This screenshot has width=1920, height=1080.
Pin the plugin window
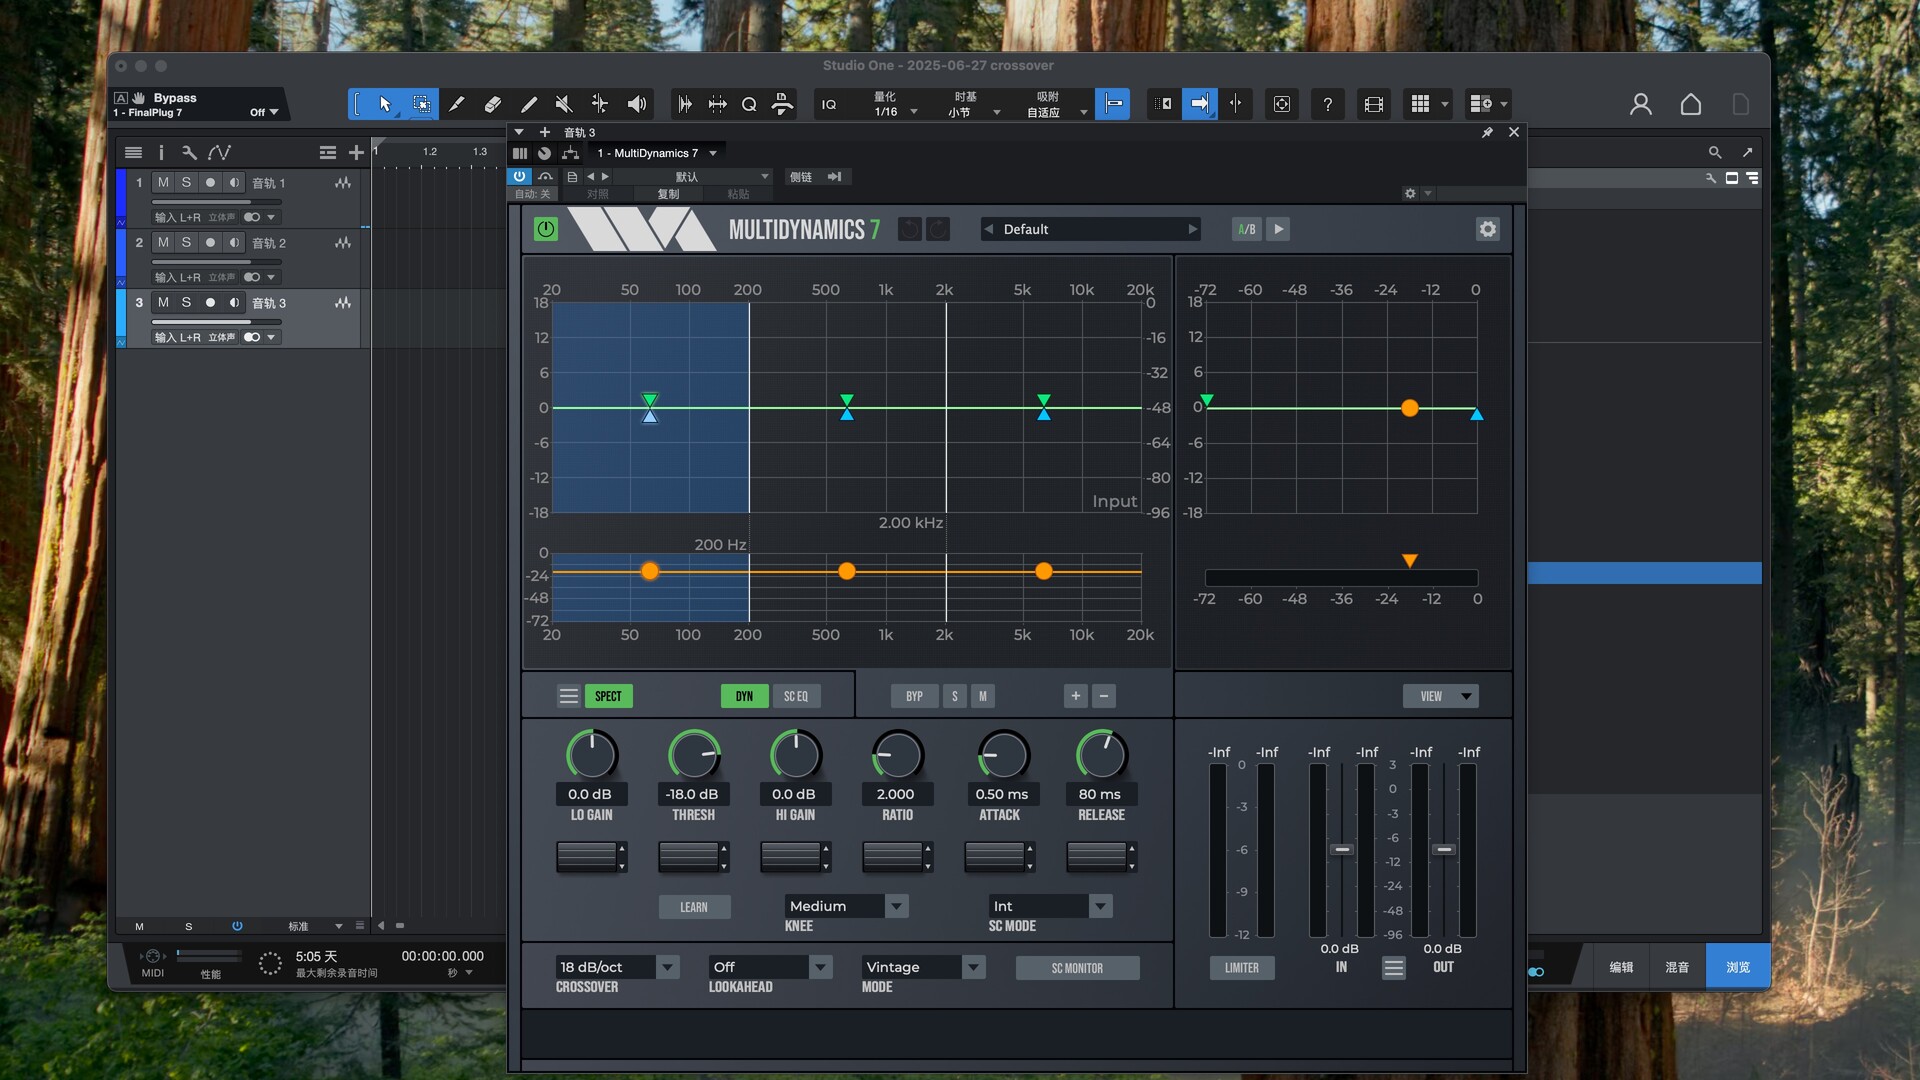(1487, 132)
